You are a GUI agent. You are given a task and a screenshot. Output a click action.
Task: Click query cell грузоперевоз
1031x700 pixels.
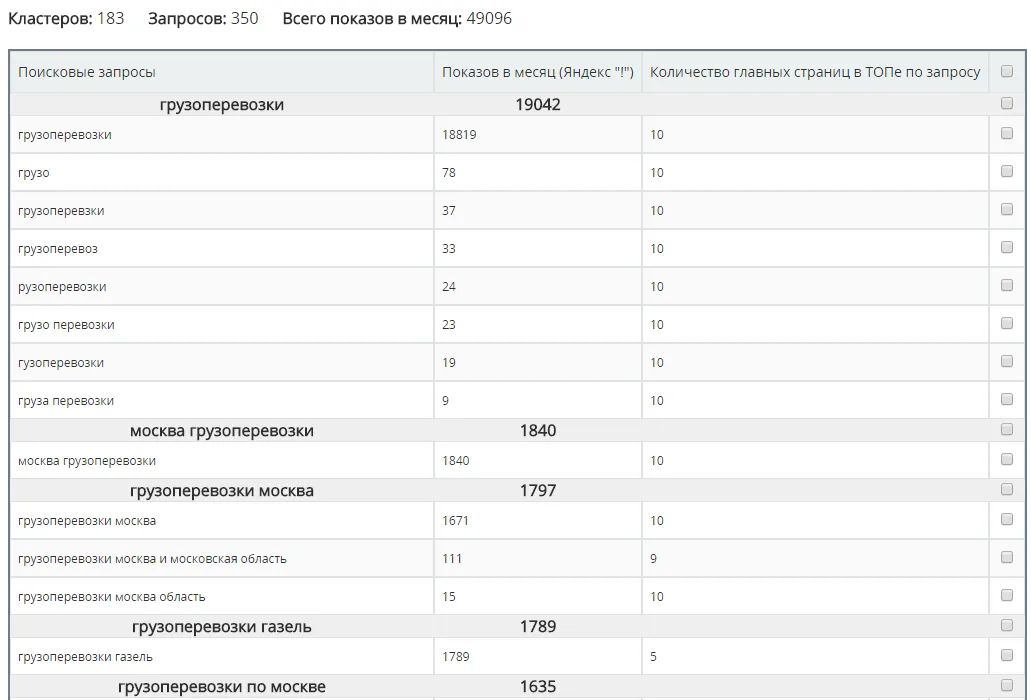(x=58, y=249)
